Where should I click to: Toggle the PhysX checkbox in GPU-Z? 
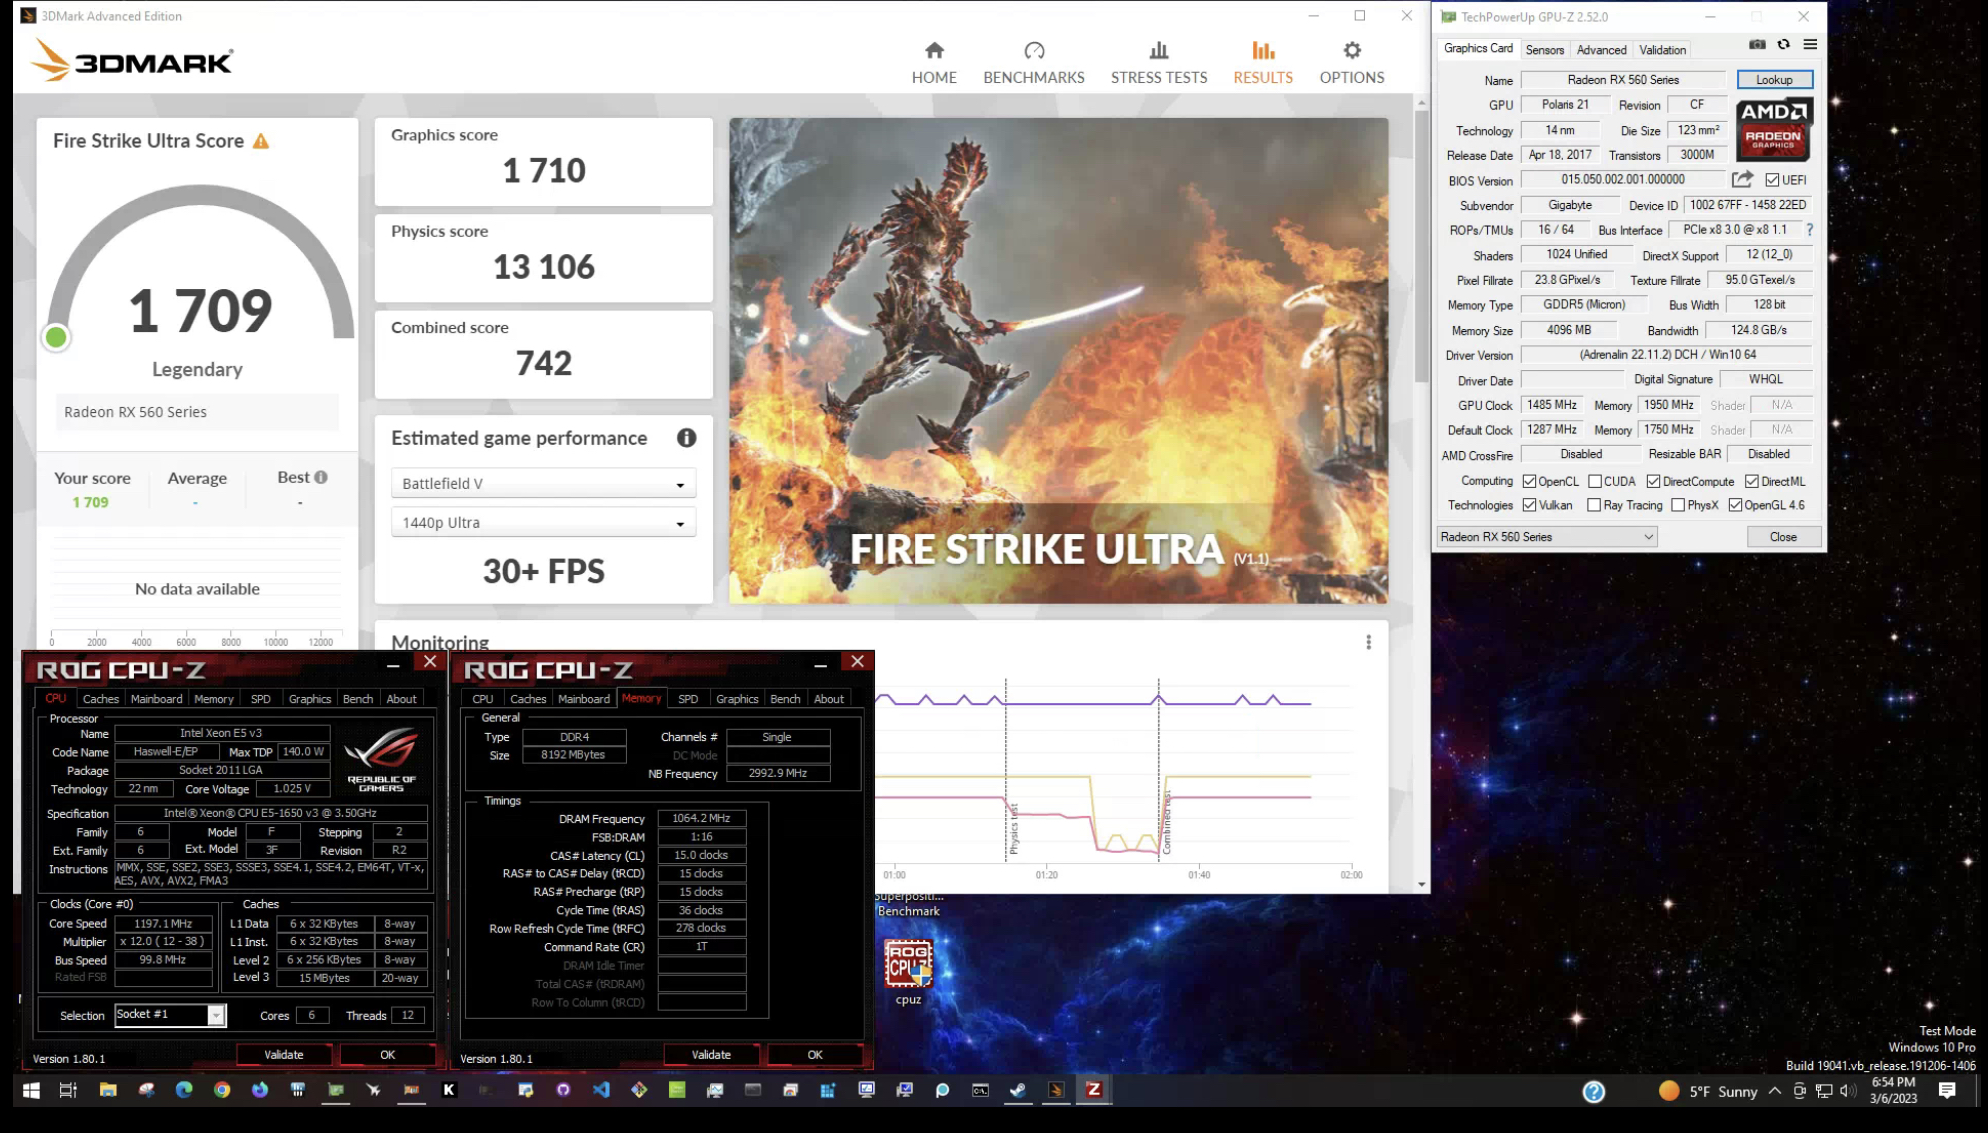tap(1678, 505)
